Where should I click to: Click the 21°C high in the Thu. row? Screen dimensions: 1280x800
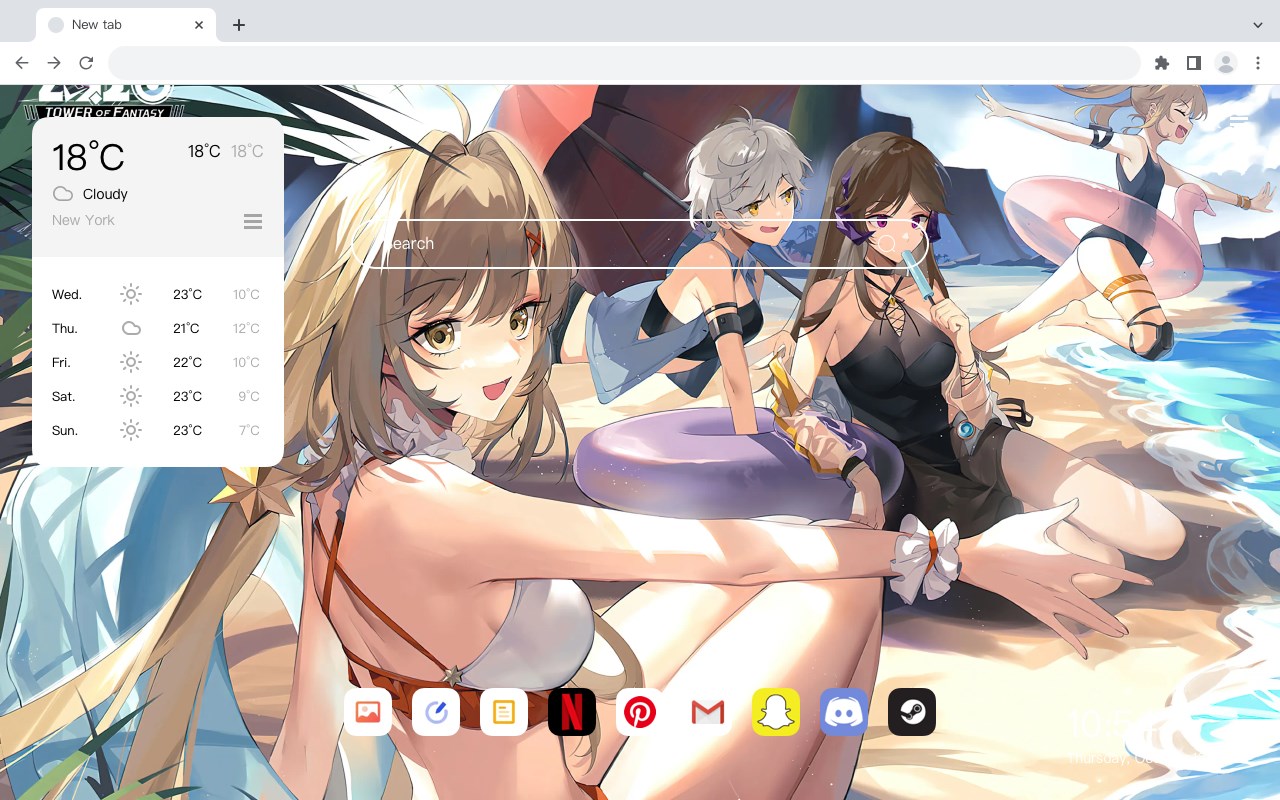[187, 328]
